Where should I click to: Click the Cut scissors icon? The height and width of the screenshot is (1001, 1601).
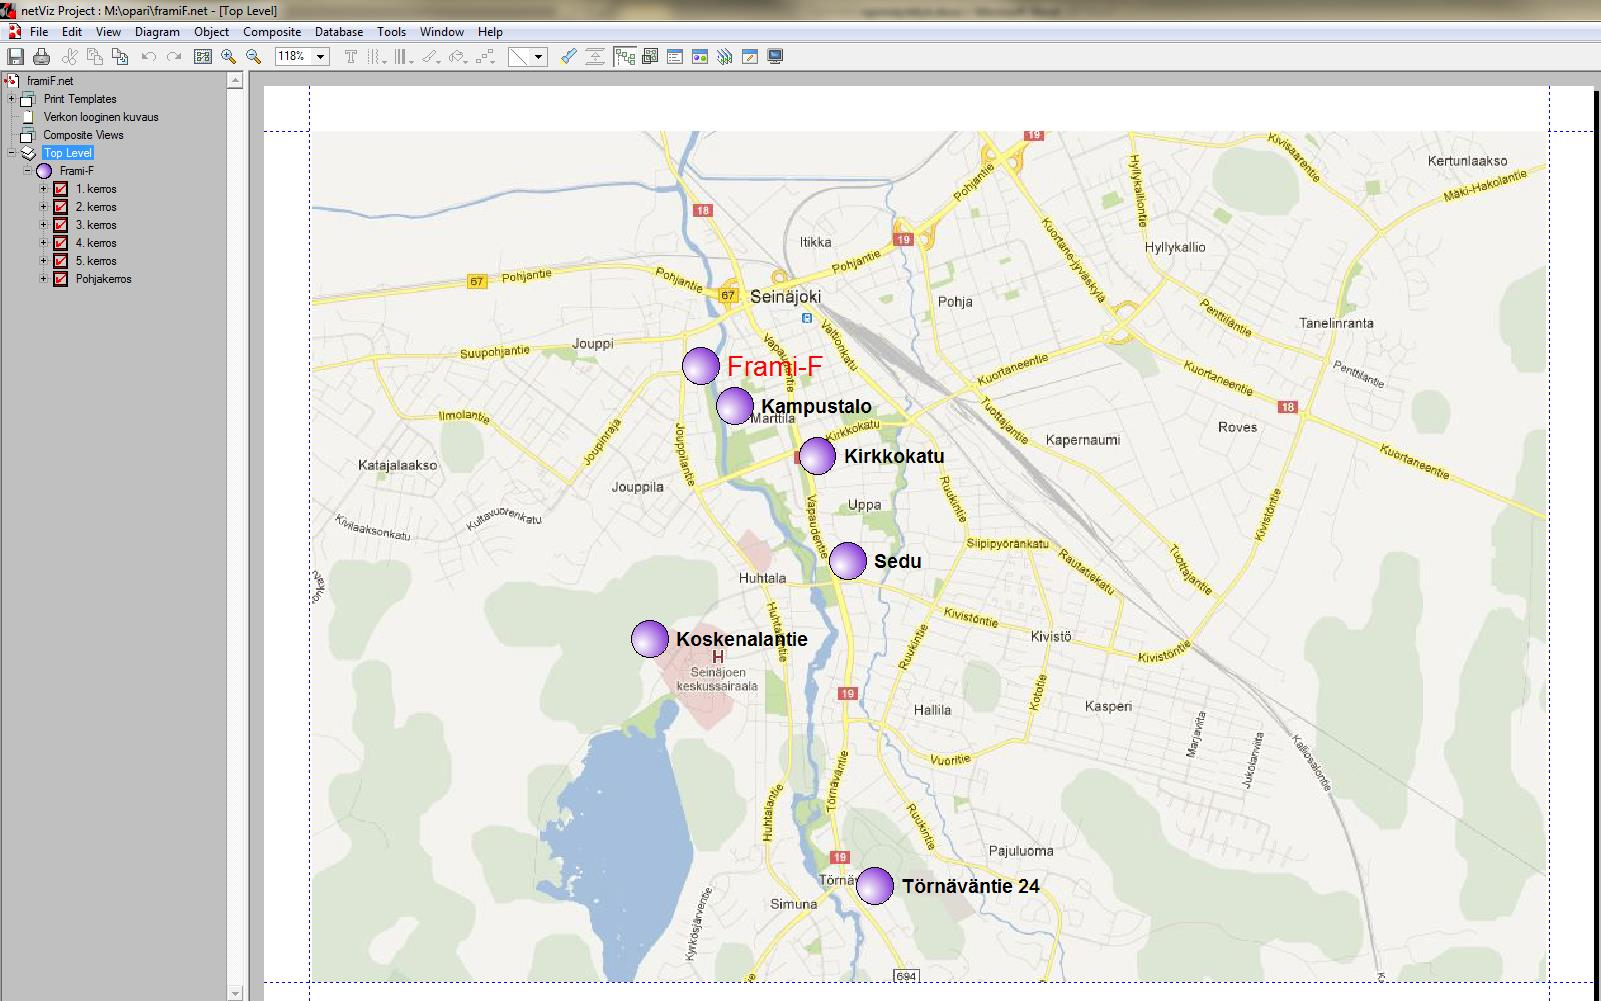[x=70, y=57]
